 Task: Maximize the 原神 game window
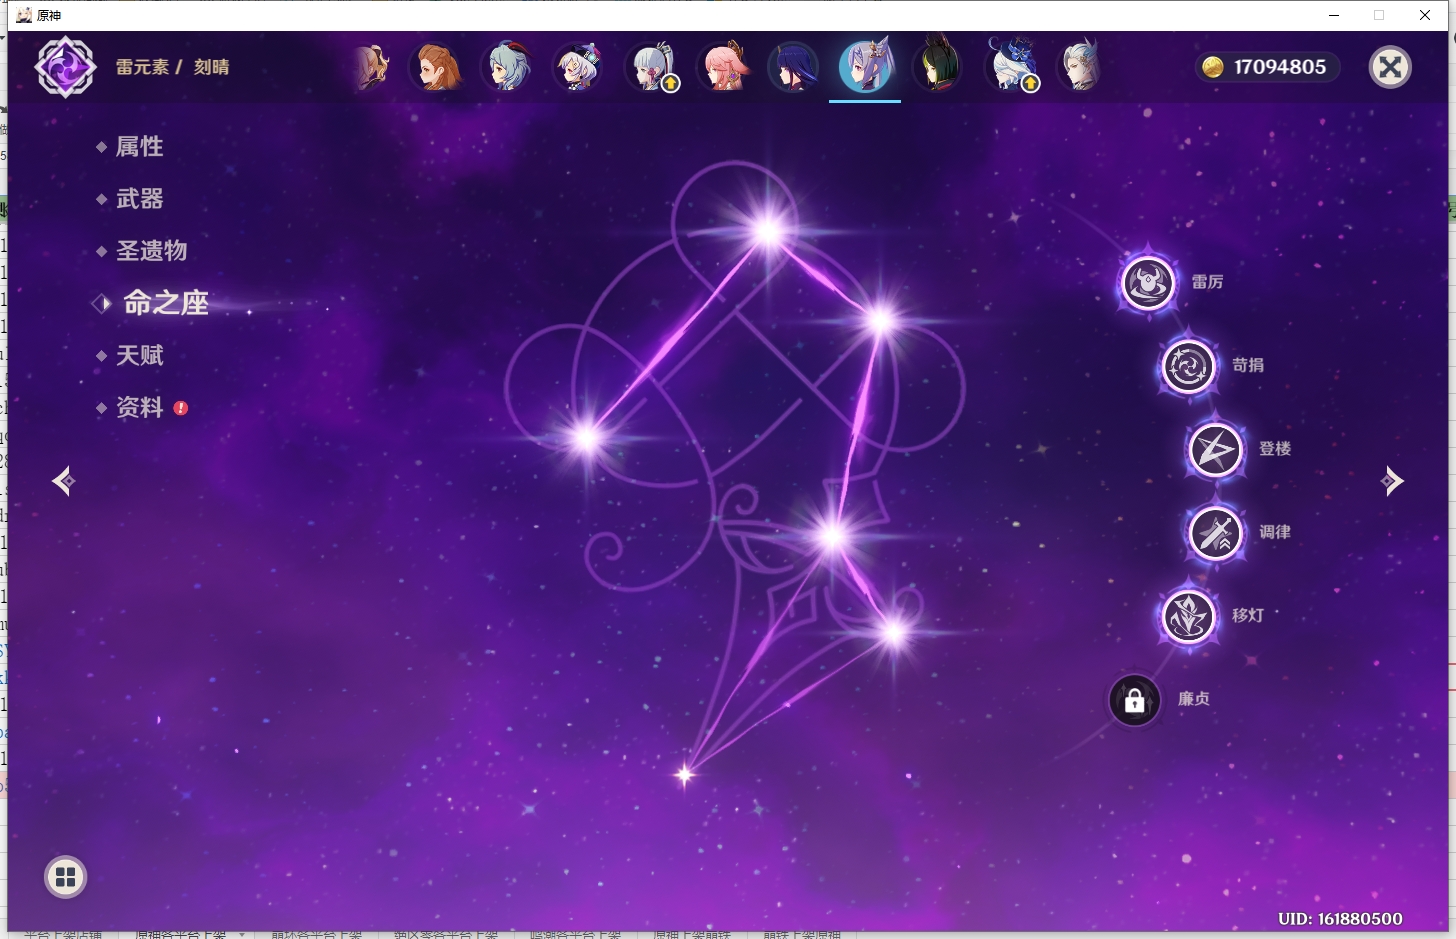(x=1379, y=15)
